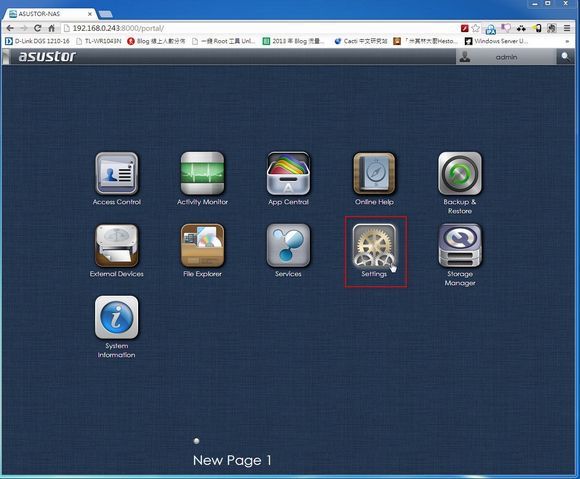This screenshot has height=479, width=580.
Task: Show more bookmarks chevron
Action: 567,41
